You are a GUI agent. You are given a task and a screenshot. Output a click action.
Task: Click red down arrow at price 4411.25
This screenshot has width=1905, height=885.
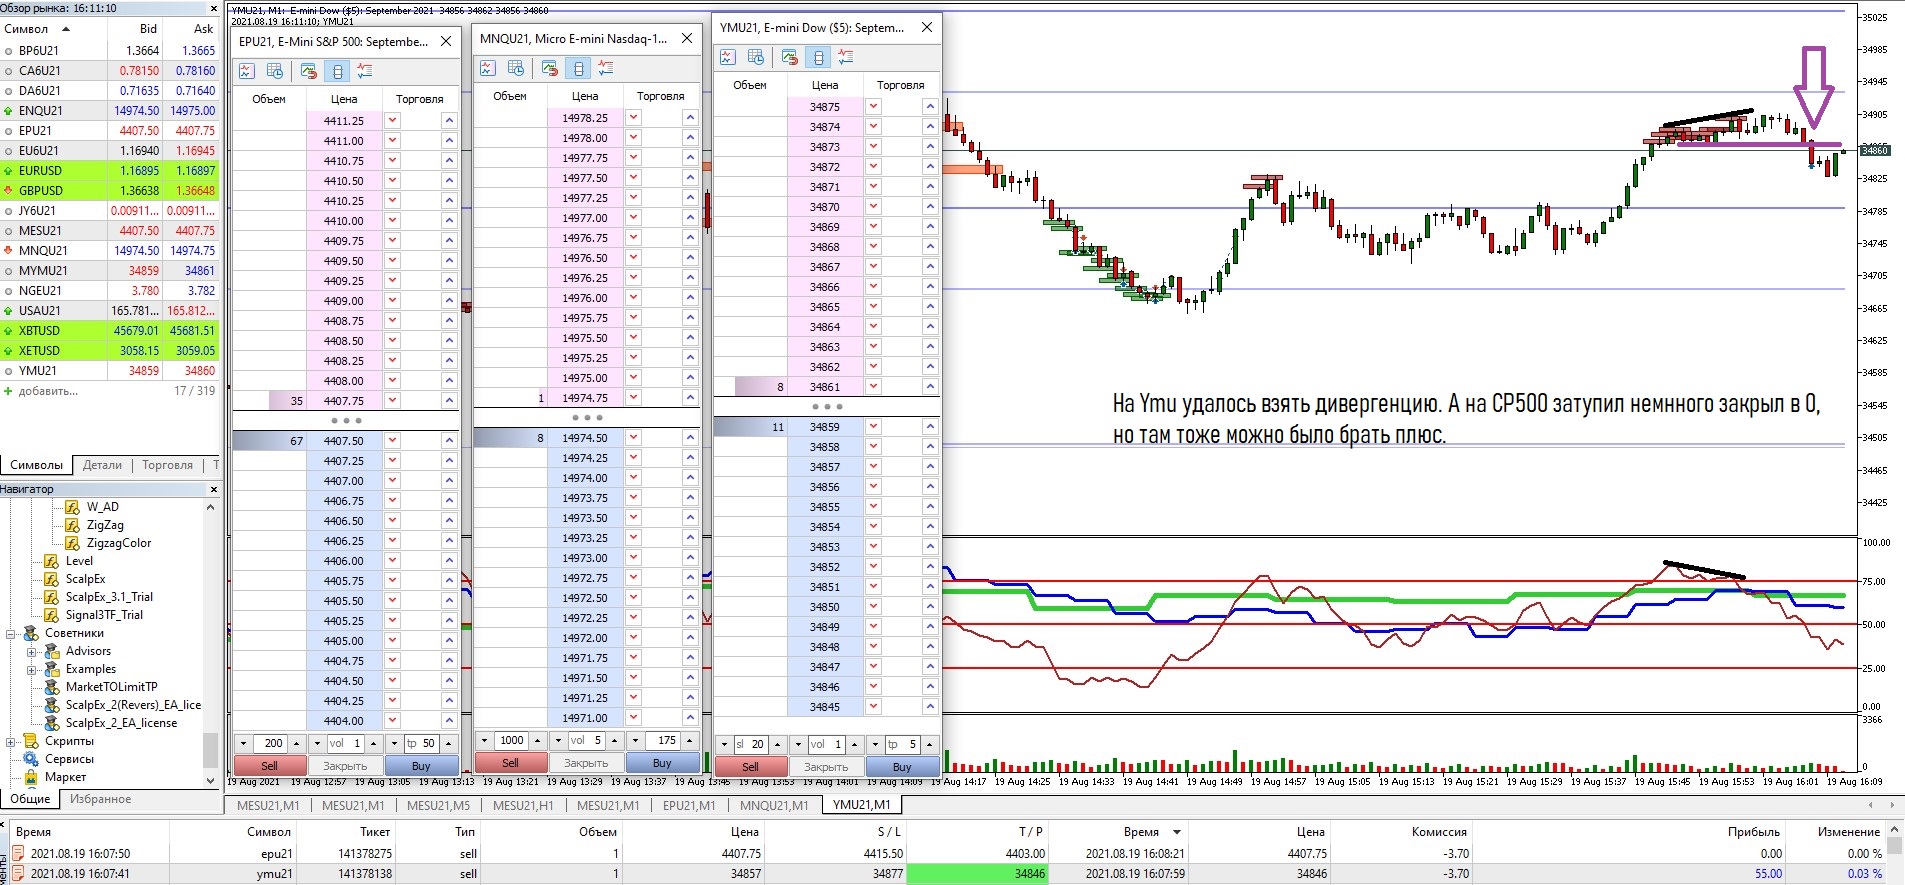[x=392, y=120]
